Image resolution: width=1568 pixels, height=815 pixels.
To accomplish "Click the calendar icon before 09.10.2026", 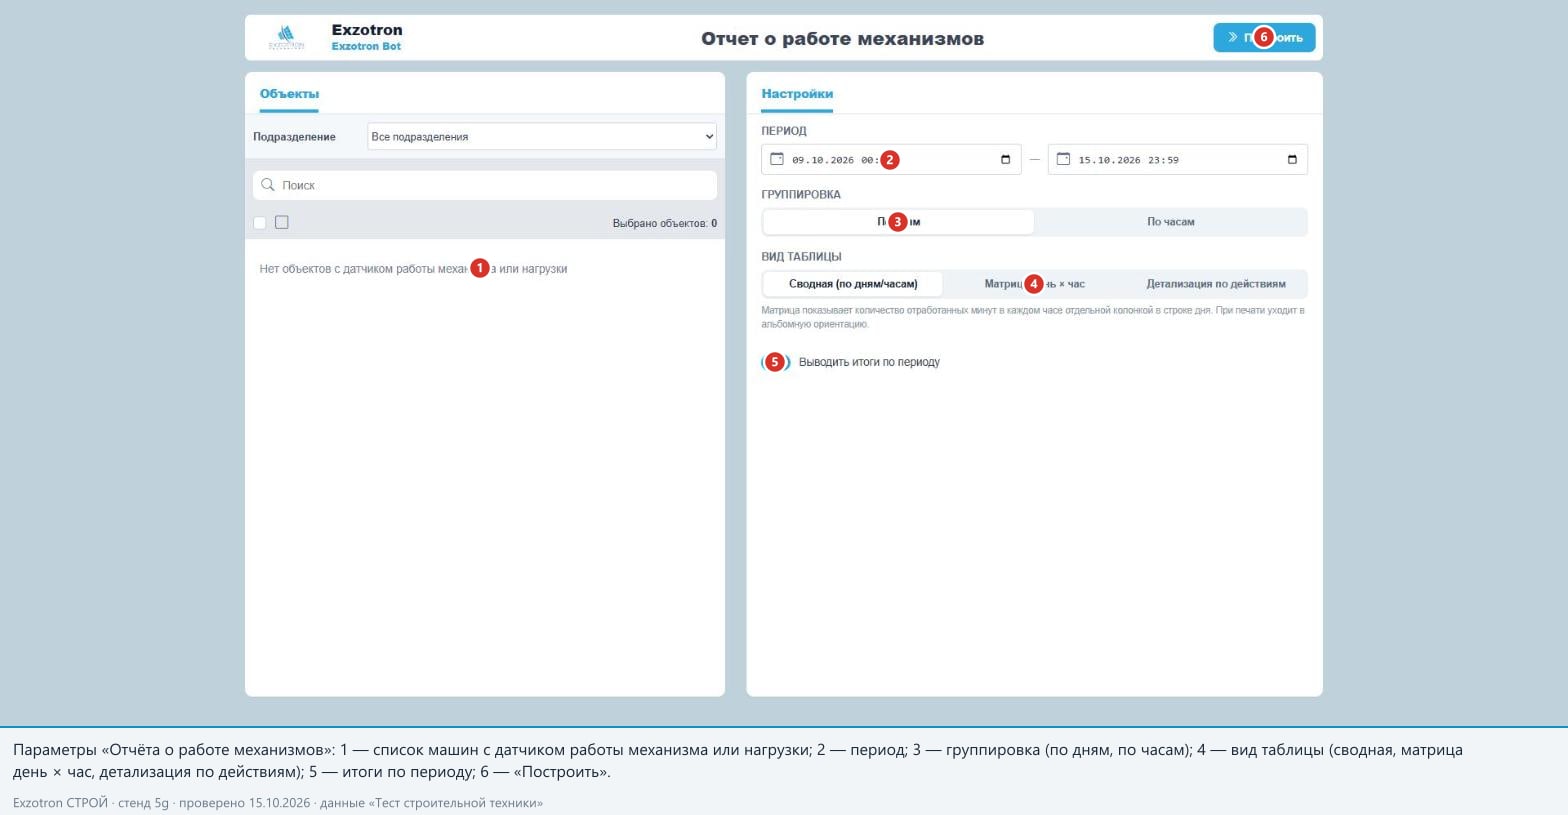I will point(777,159).
